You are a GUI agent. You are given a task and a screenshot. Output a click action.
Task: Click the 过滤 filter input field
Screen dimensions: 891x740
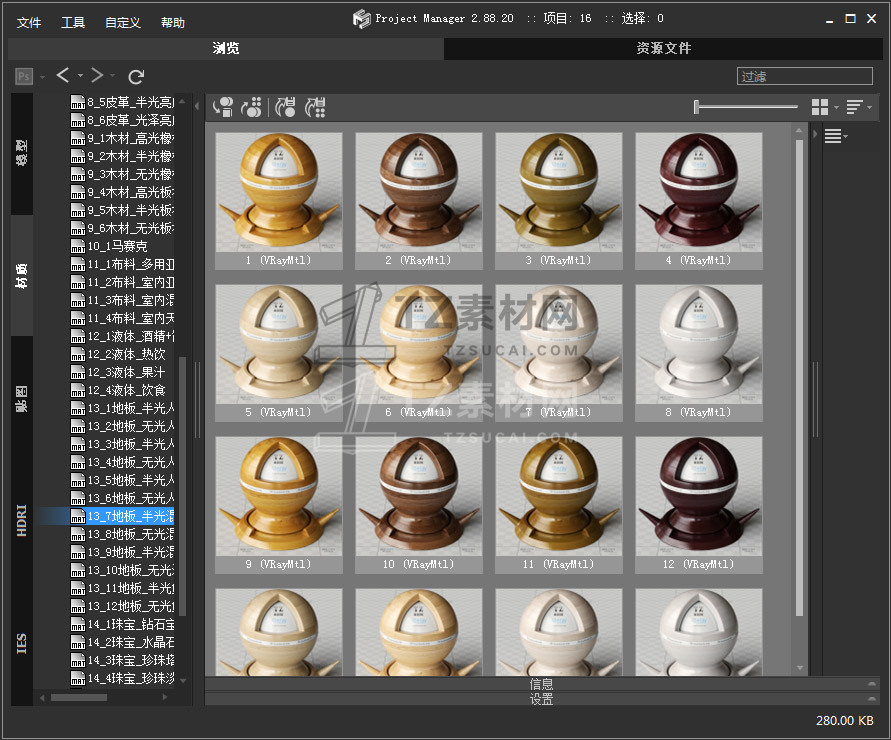coord(804,76)
